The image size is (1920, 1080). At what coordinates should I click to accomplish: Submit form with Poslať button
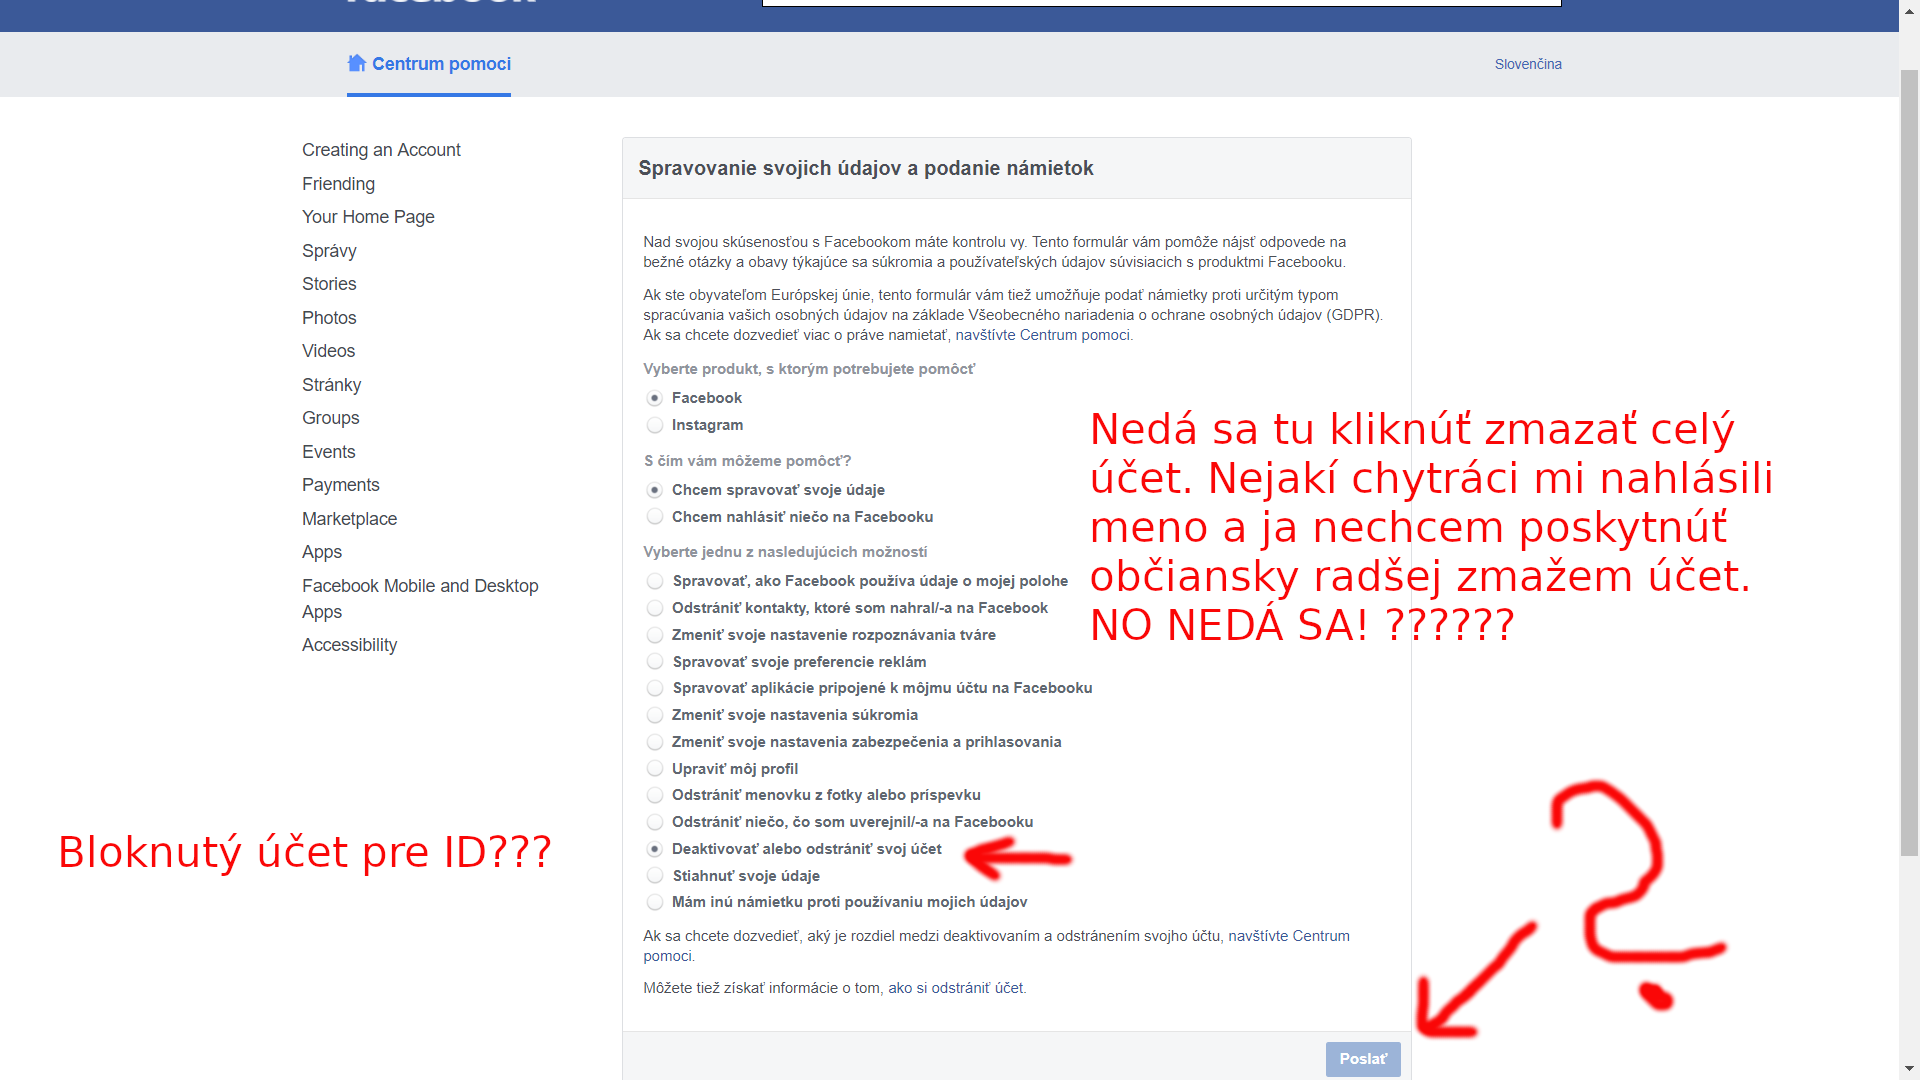point(1363,1059)
